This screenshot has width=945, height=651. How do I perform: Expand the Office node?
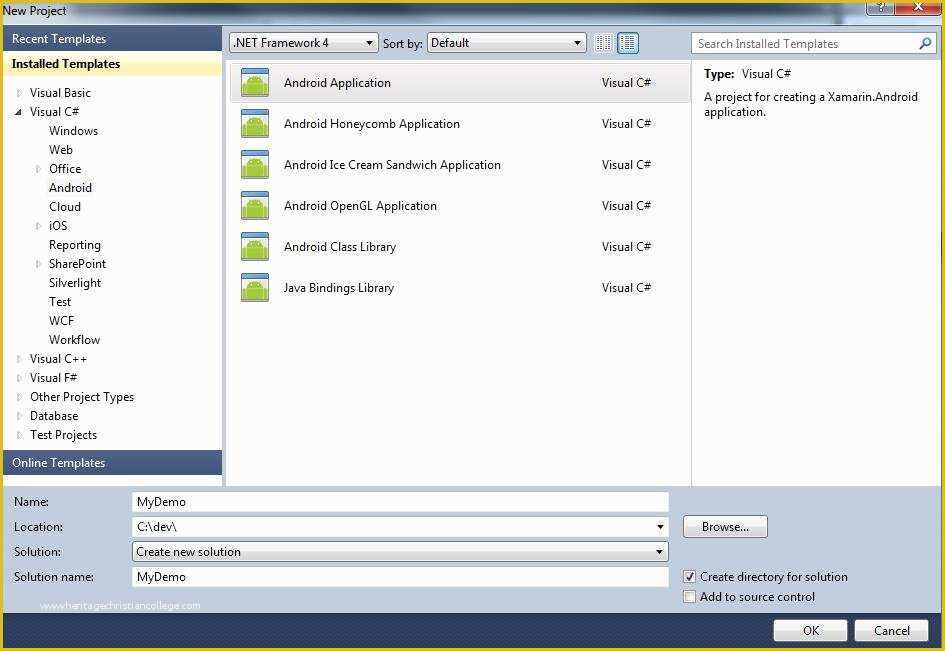38,169
